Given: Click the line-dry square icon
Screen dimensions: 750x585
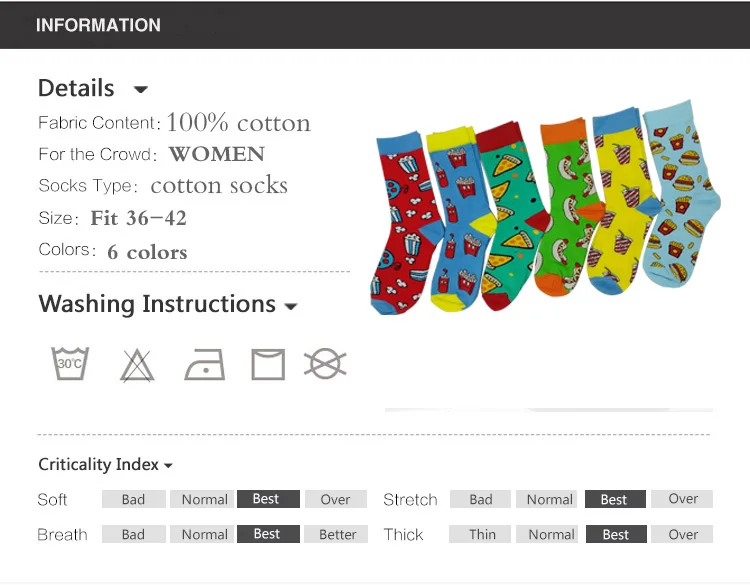Looking at the screenshot, I should pyautogui.click(x=268, y=364).
